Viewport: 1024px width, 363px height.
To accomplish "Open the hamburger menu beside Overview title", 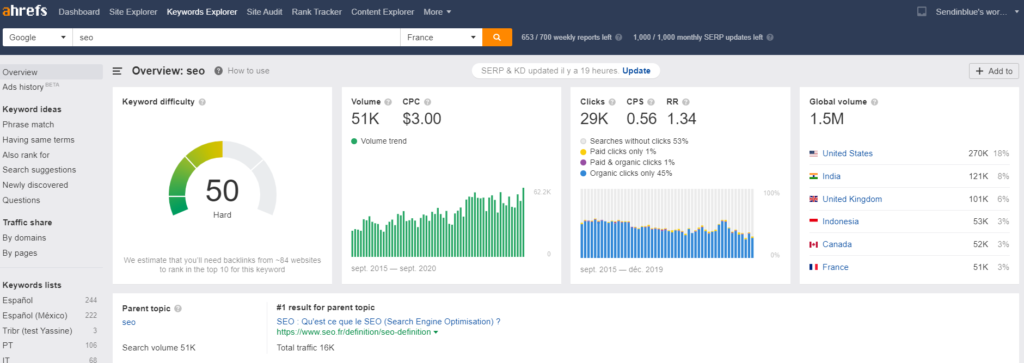I will coord(117,71).
